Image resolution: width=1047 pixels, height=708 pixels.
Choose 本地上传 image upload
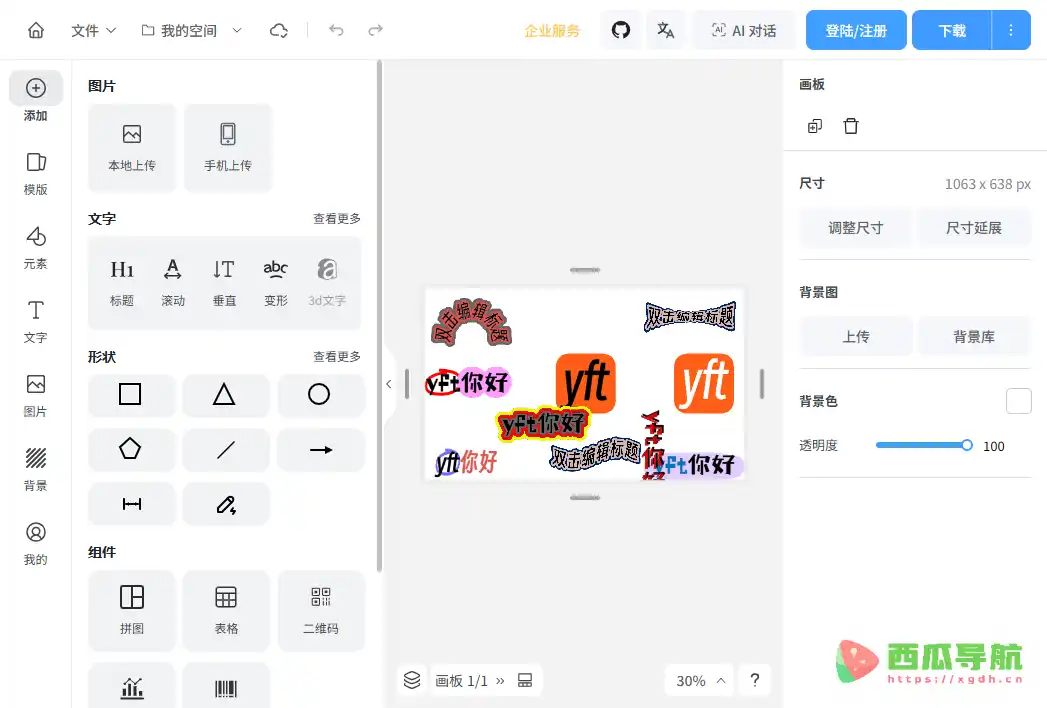pyautogui.click(x=132, y=148)
